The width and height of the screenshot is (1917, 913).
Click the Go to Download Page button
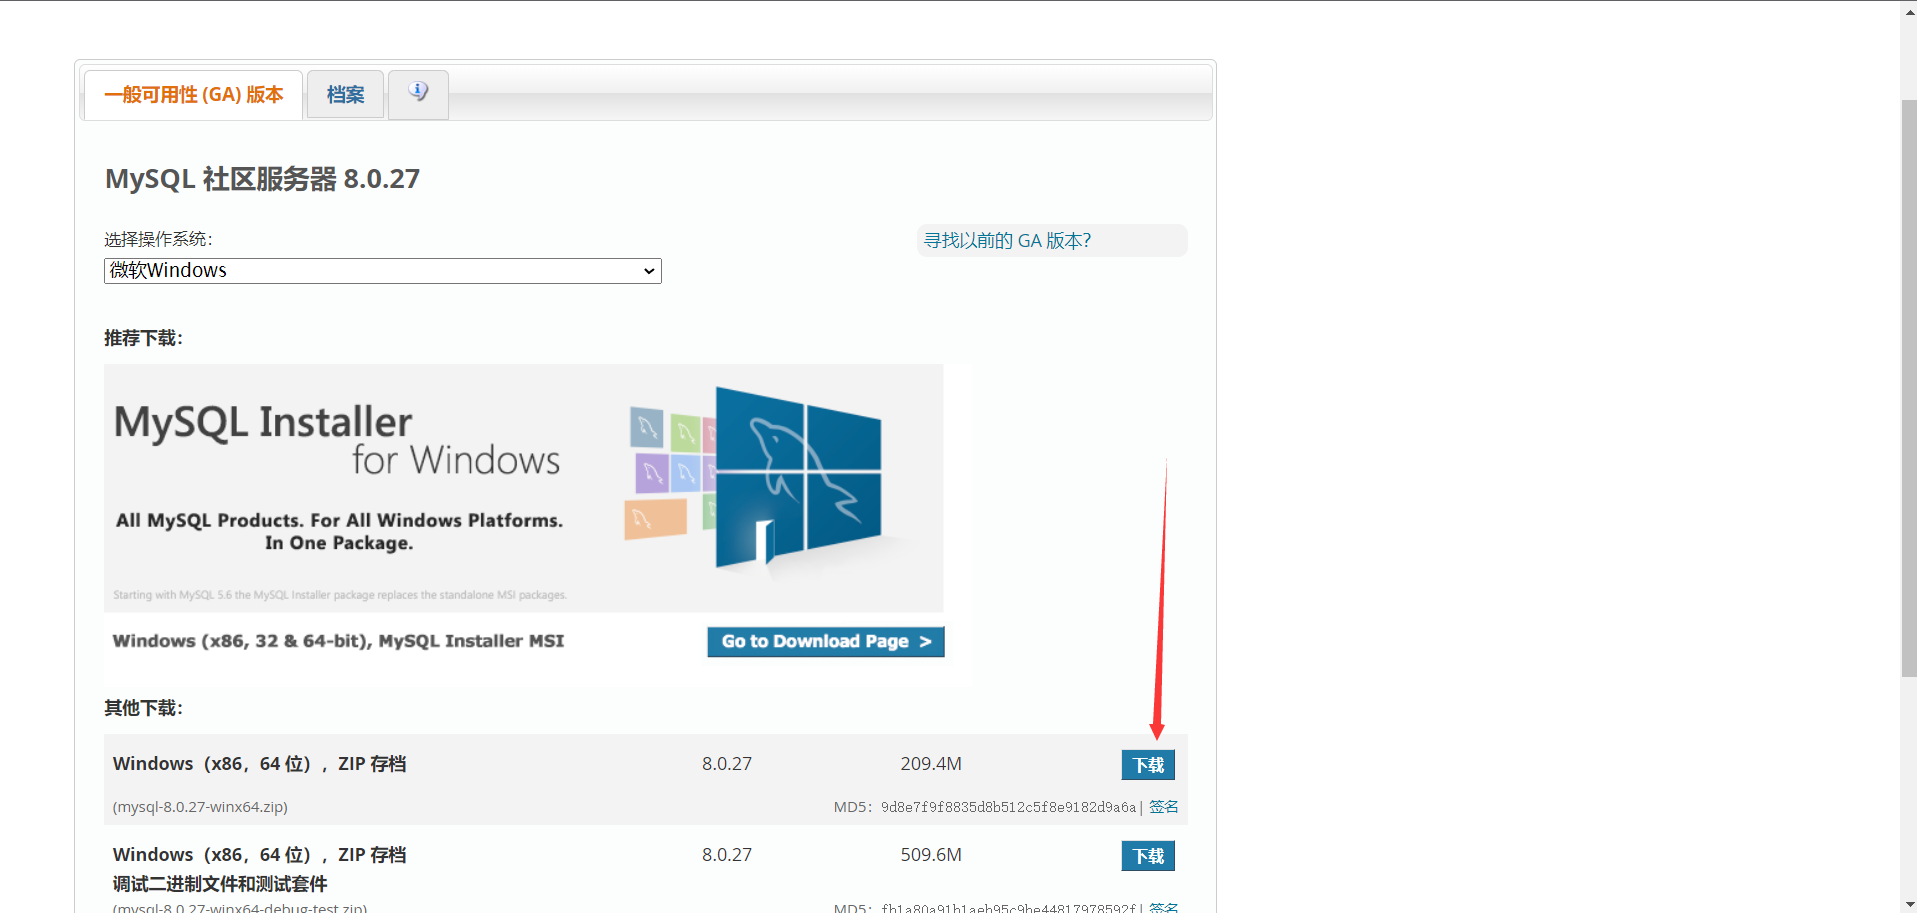[826, 642]
